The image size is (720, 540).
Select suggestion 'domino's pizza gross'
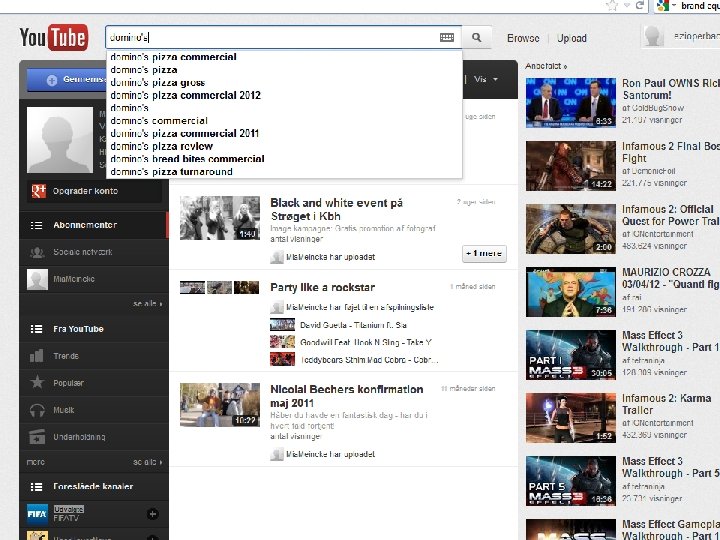284,83
